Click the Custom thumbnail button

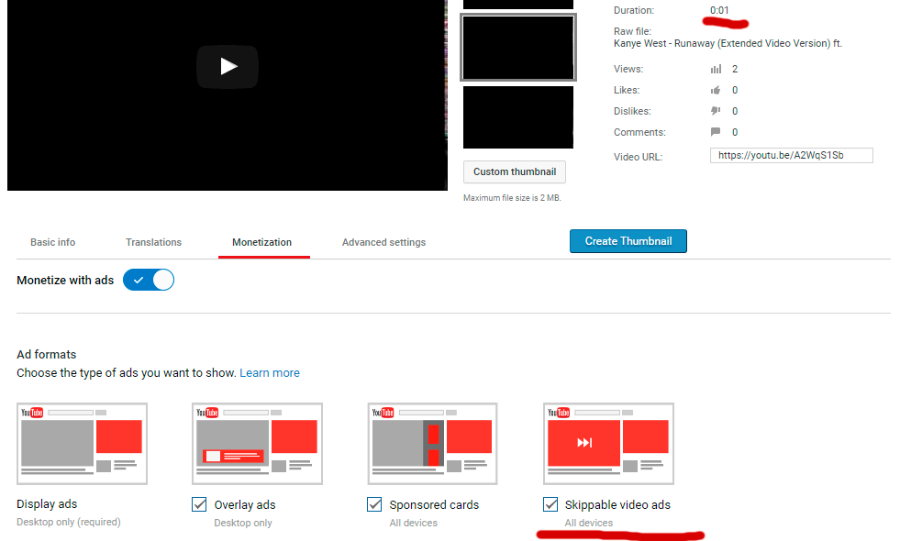514,172
